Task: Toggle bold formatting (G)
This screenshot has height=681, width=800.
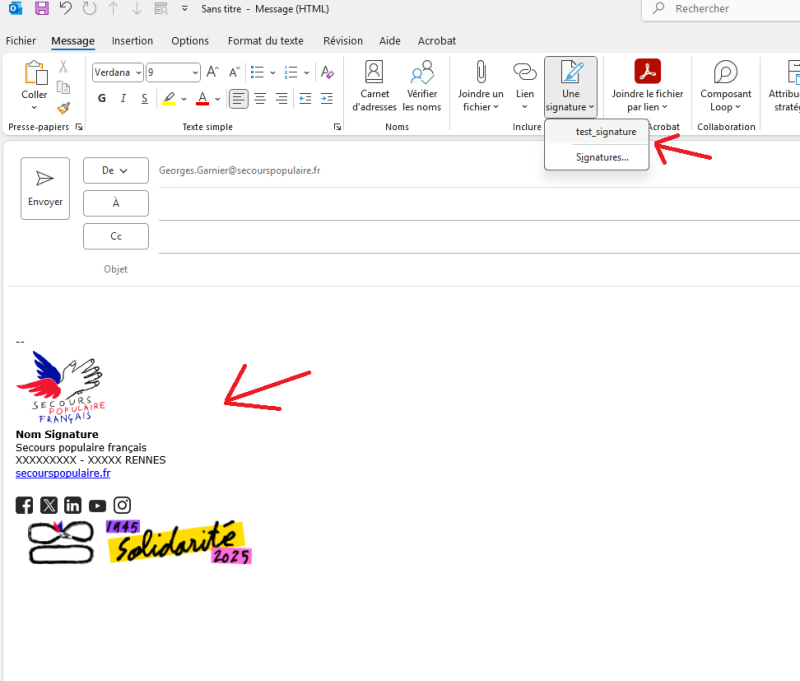Action: (102, 98)
